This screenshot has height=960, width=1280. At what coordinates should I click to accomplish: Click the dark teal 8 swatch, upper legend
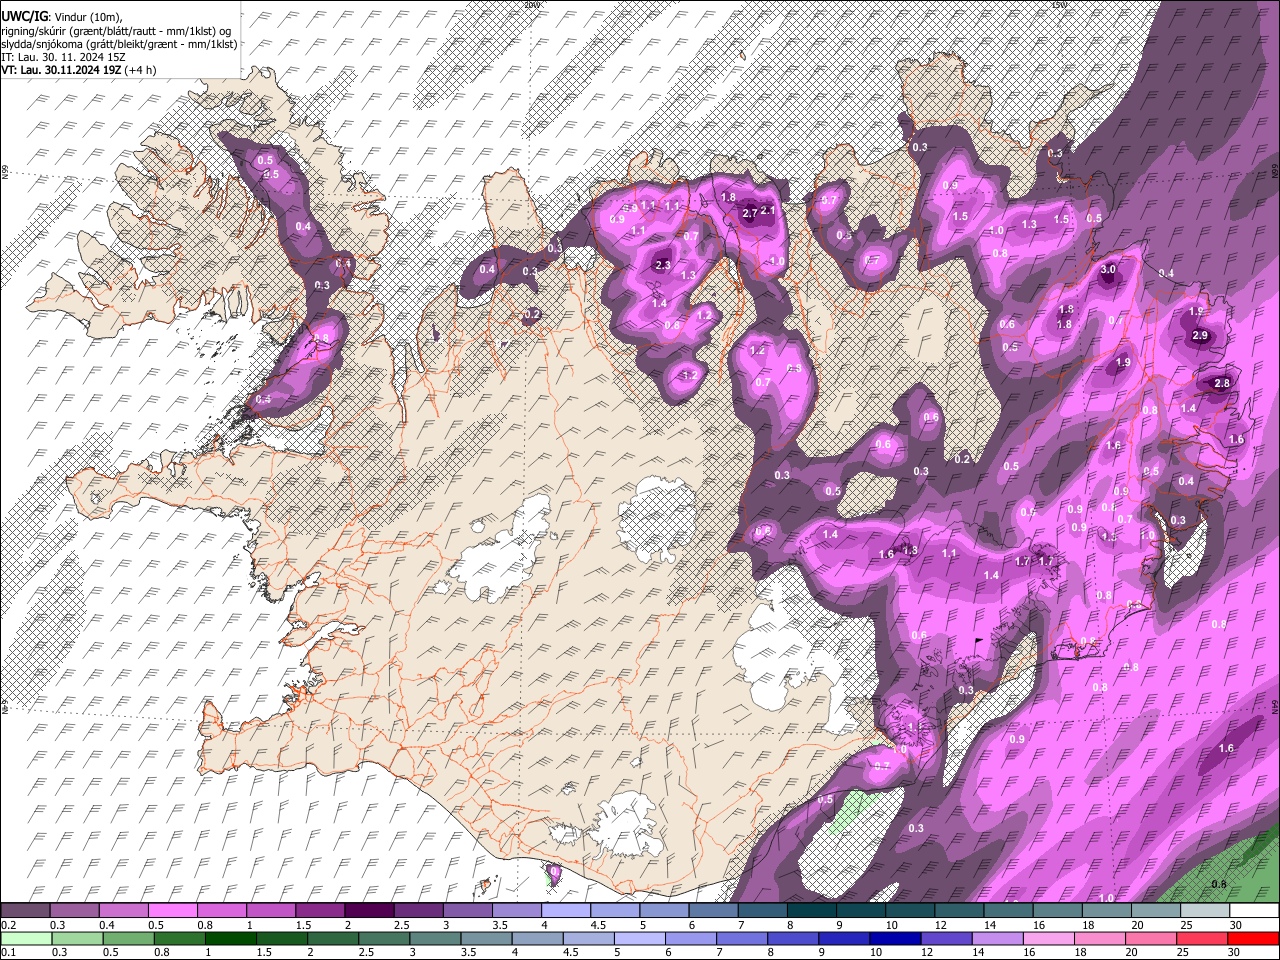pos(811,910)
